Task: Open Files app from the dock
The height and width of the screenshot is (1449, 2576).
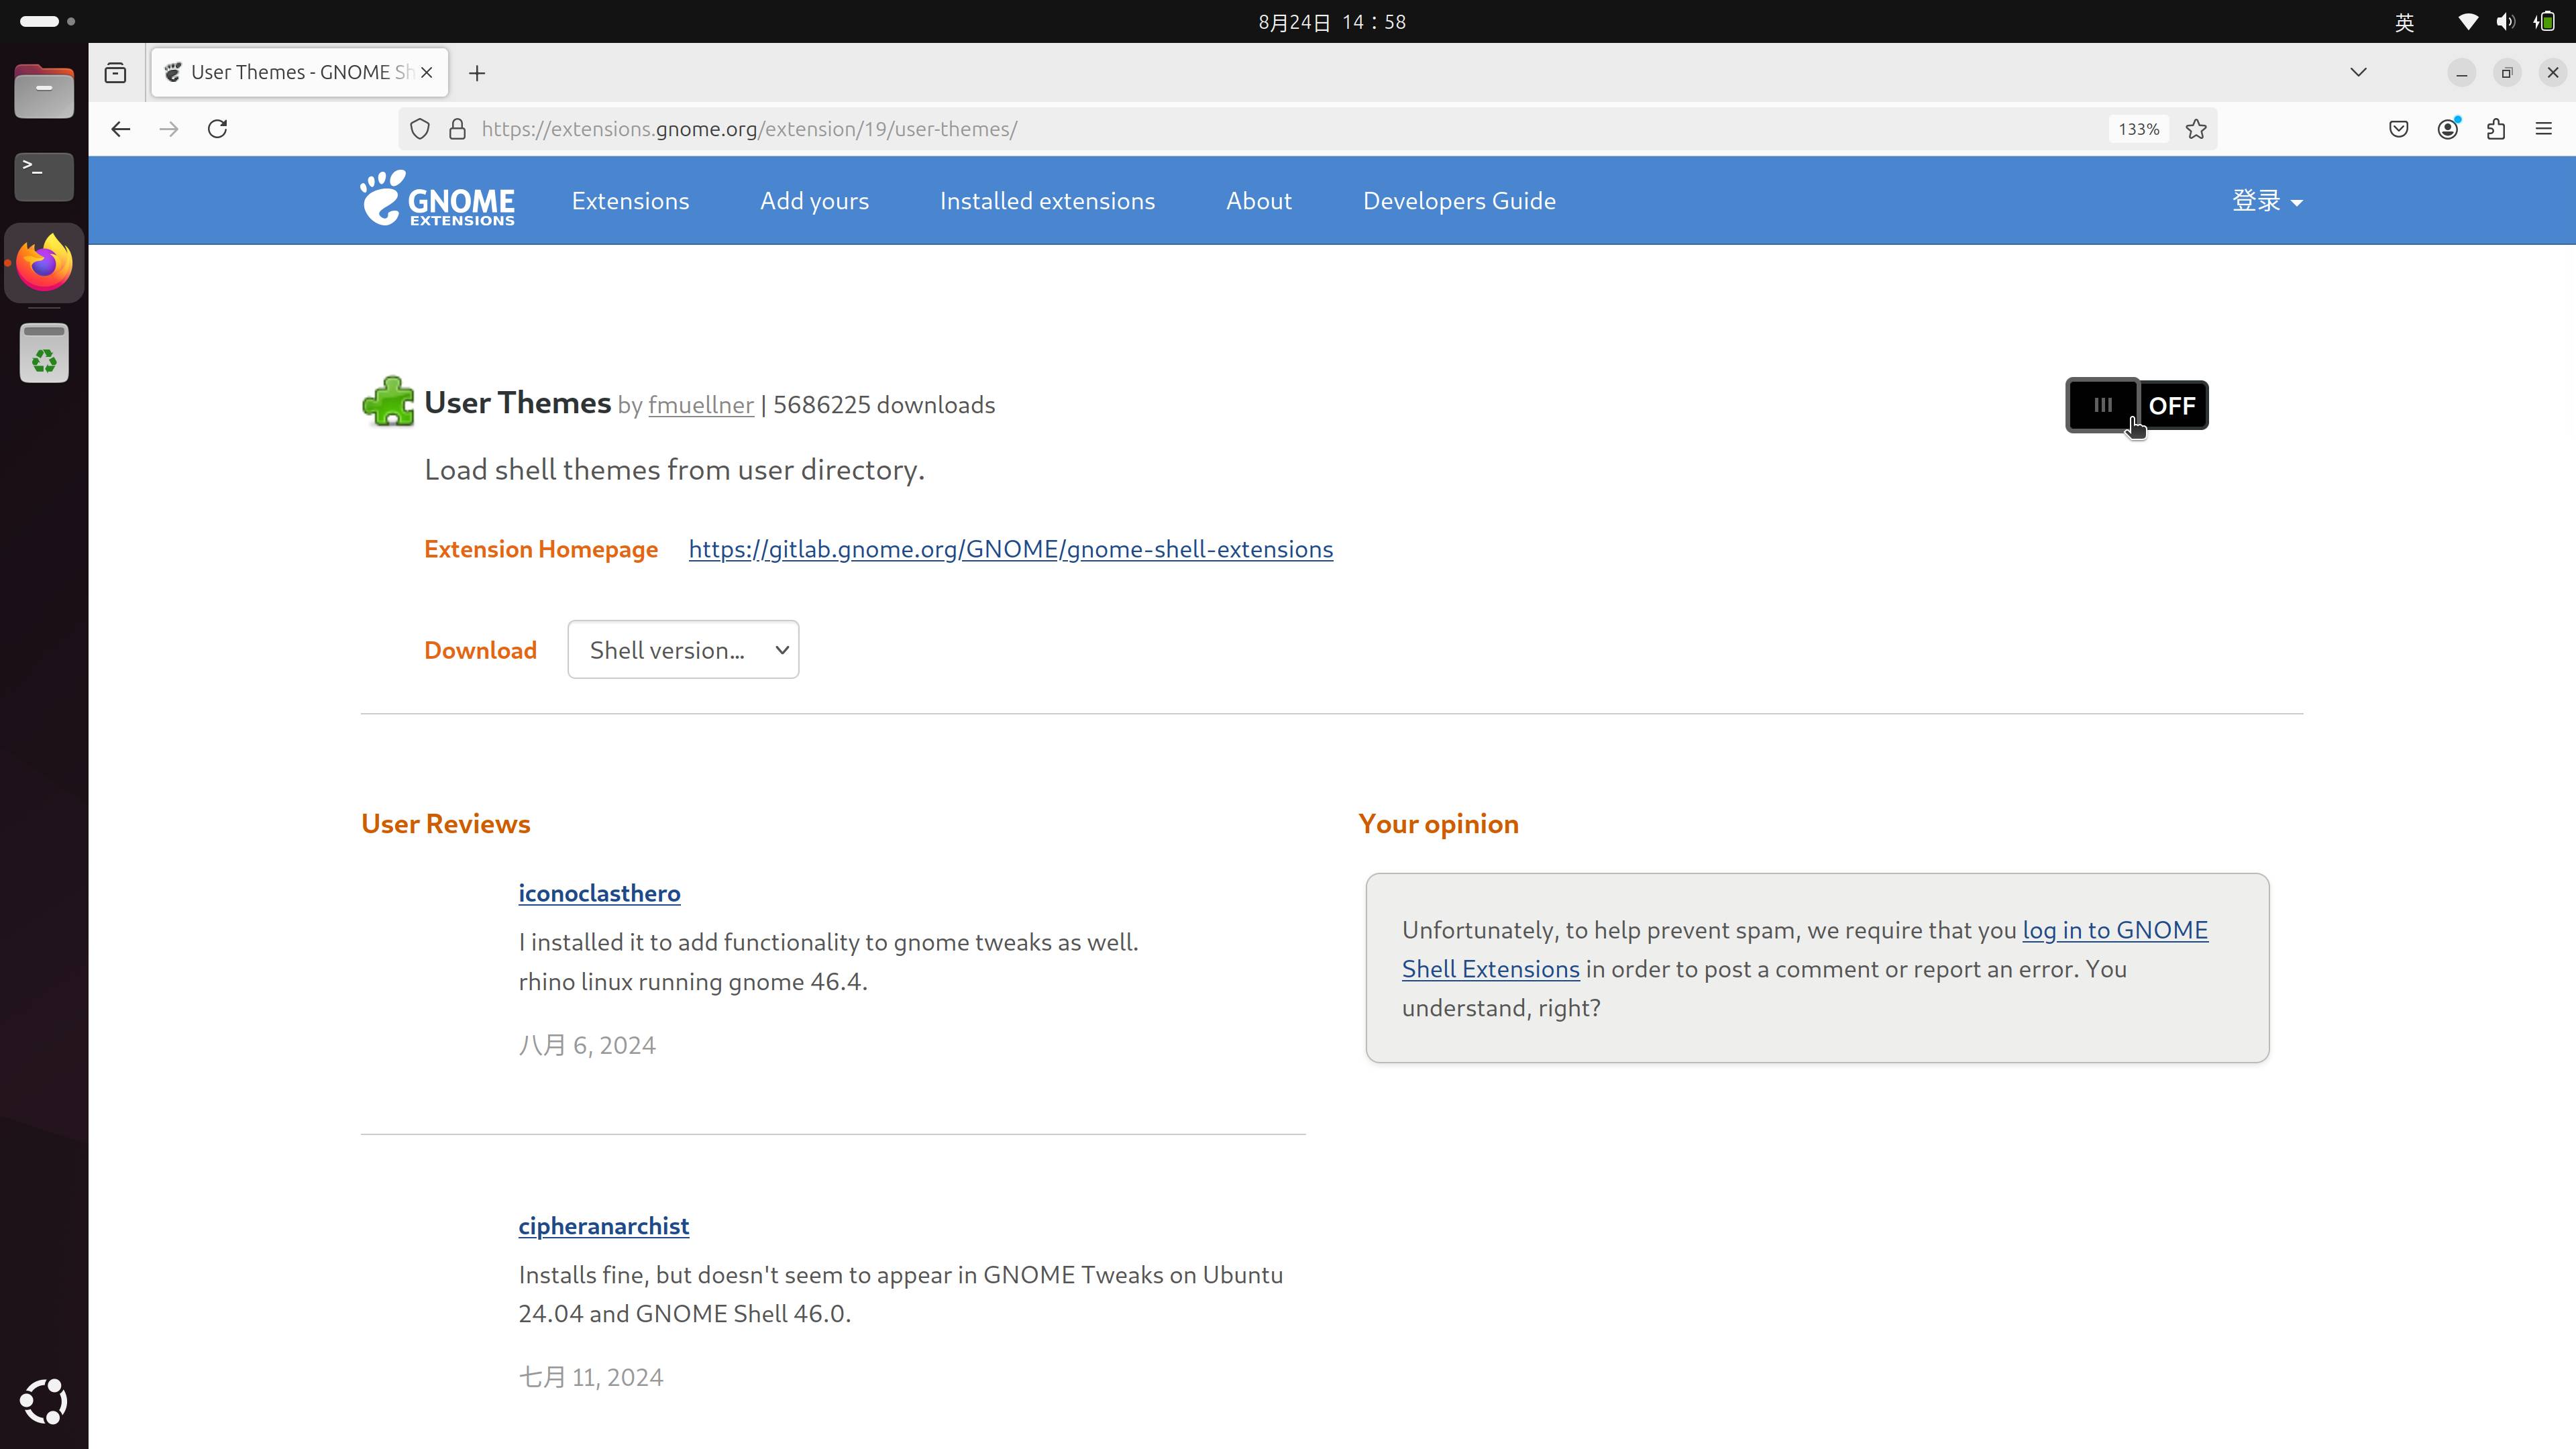Action: [44, 91]
